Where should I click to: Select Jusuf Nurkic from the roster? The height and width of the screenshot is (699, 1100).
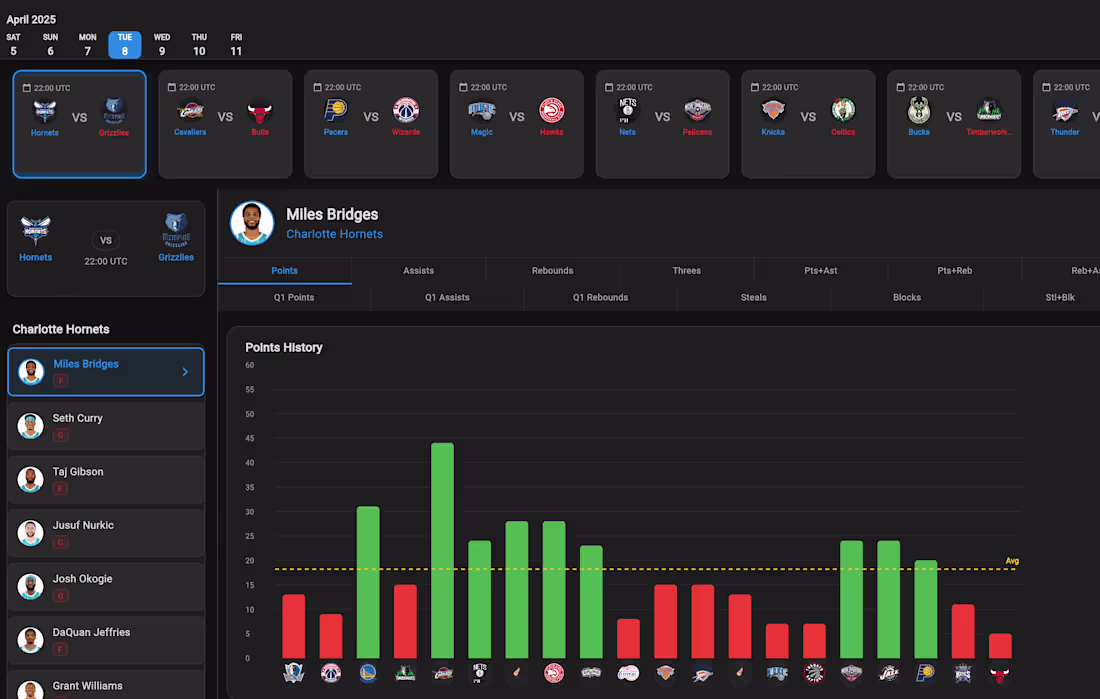(x=106, y=533)
